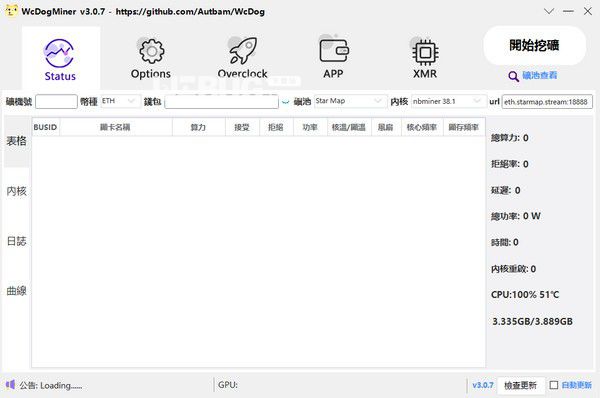Click the GPU: status bar label

pyautogui.click(x=228, y=385)
